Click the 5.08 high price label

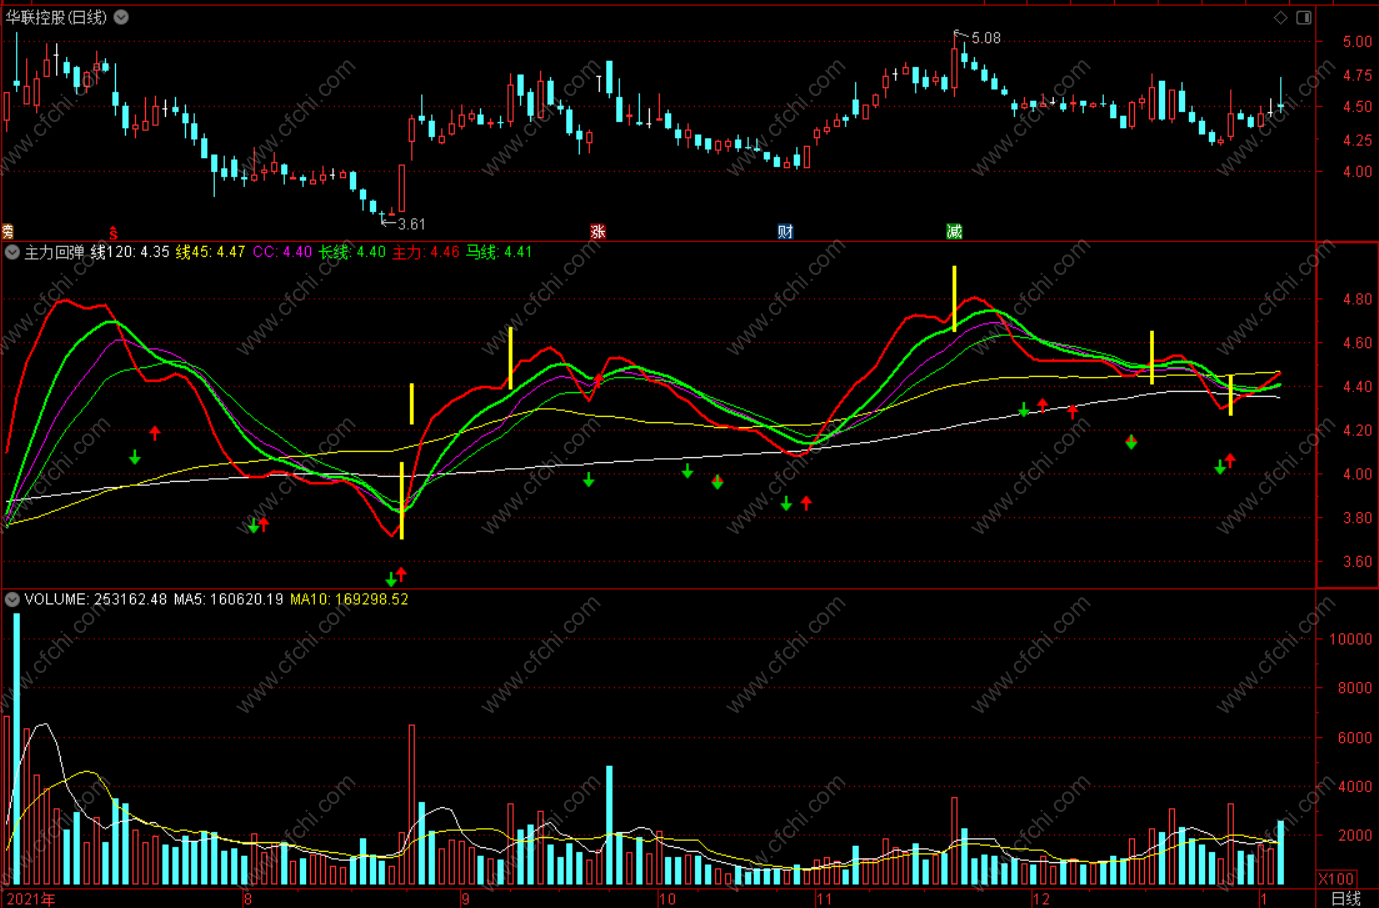tap(986, 38)
